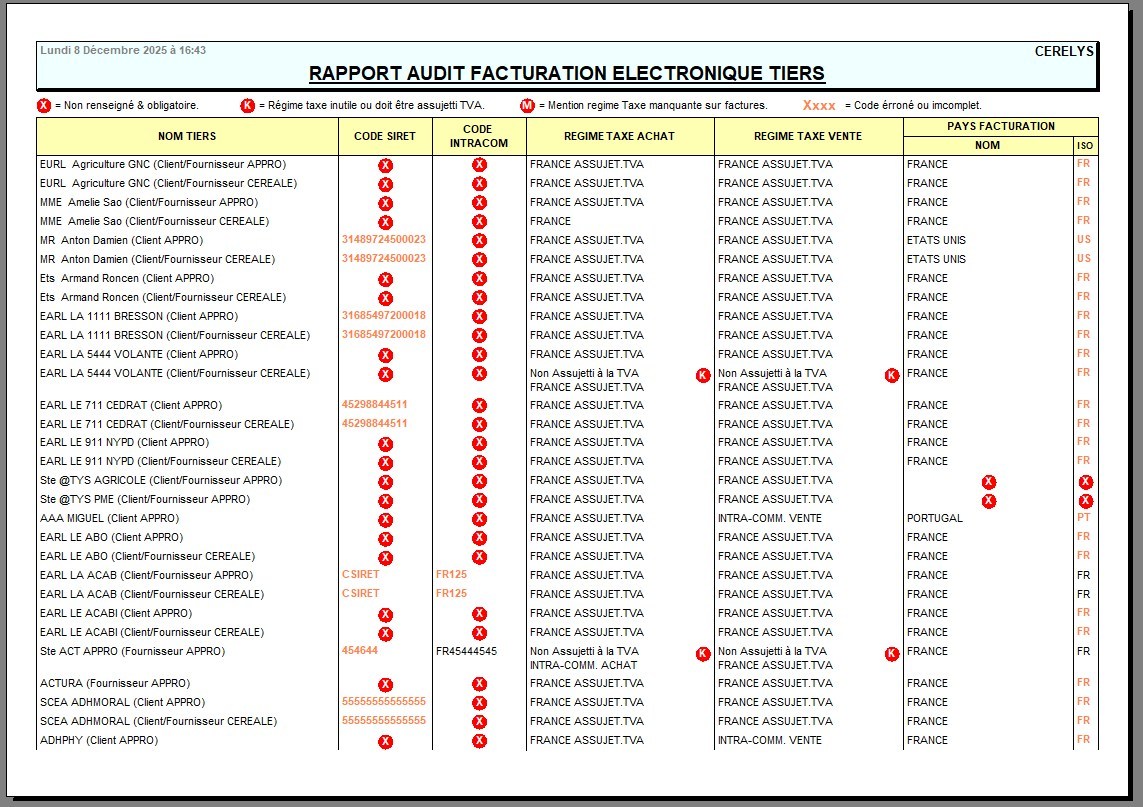Click the orange Xxxx sample code in legend

tap(819, 106)
